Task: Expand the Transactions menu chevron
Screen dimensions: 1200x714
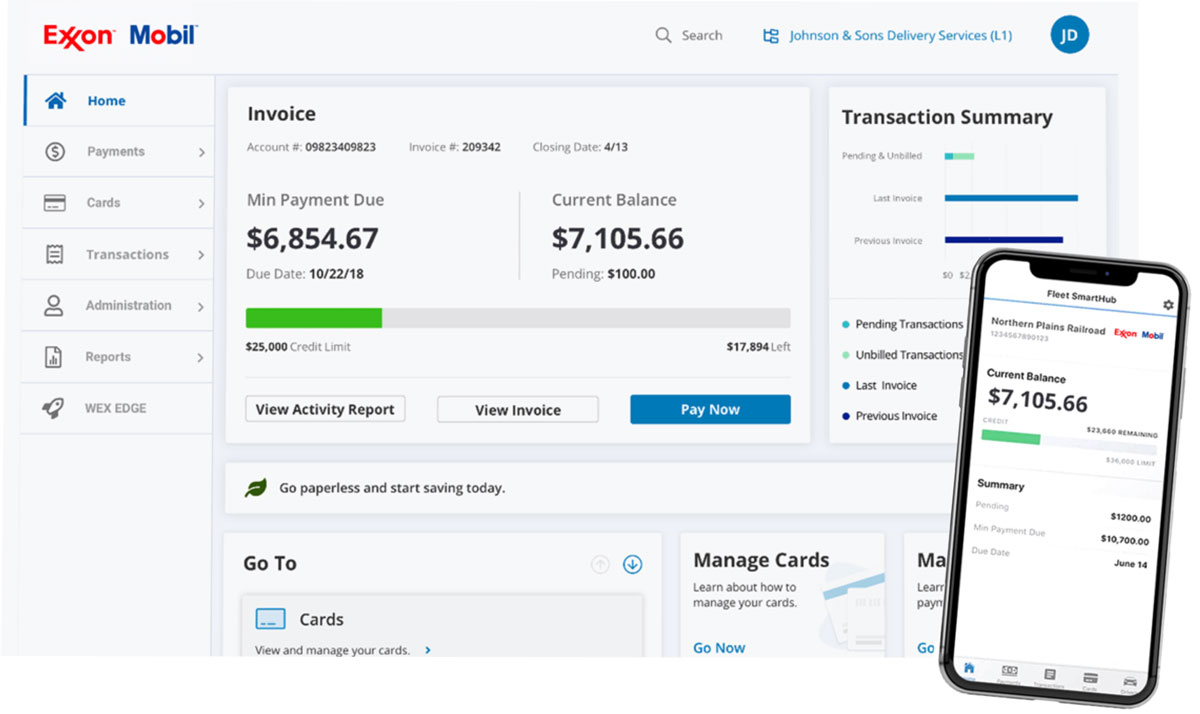Action: click(201, 256)
